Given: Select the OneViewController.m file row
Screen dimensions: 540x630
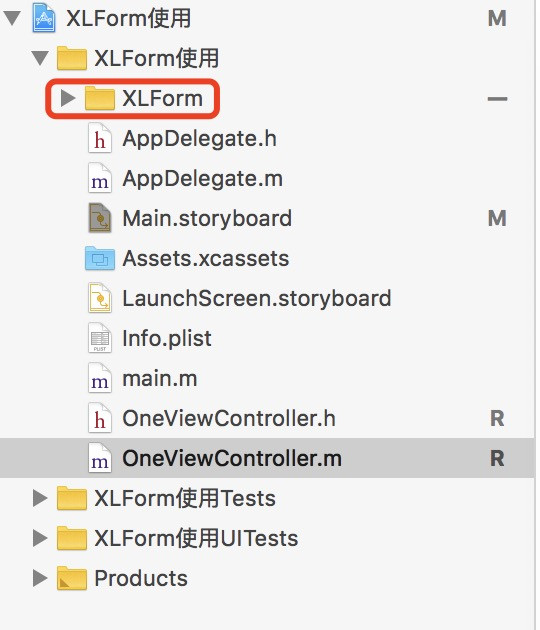Looking at the screenshot, I should point(267,458).
